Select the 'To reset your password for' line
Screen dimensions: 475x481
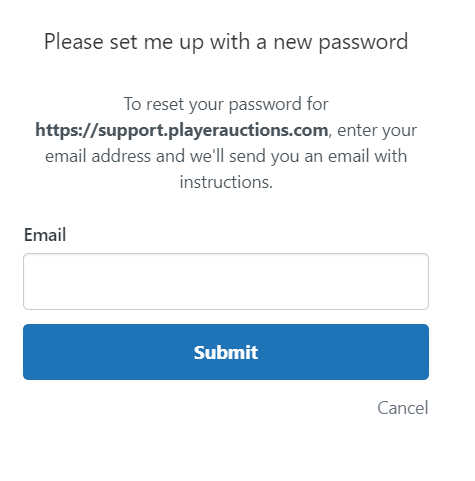pyautogui.click(x=226, y=104)
